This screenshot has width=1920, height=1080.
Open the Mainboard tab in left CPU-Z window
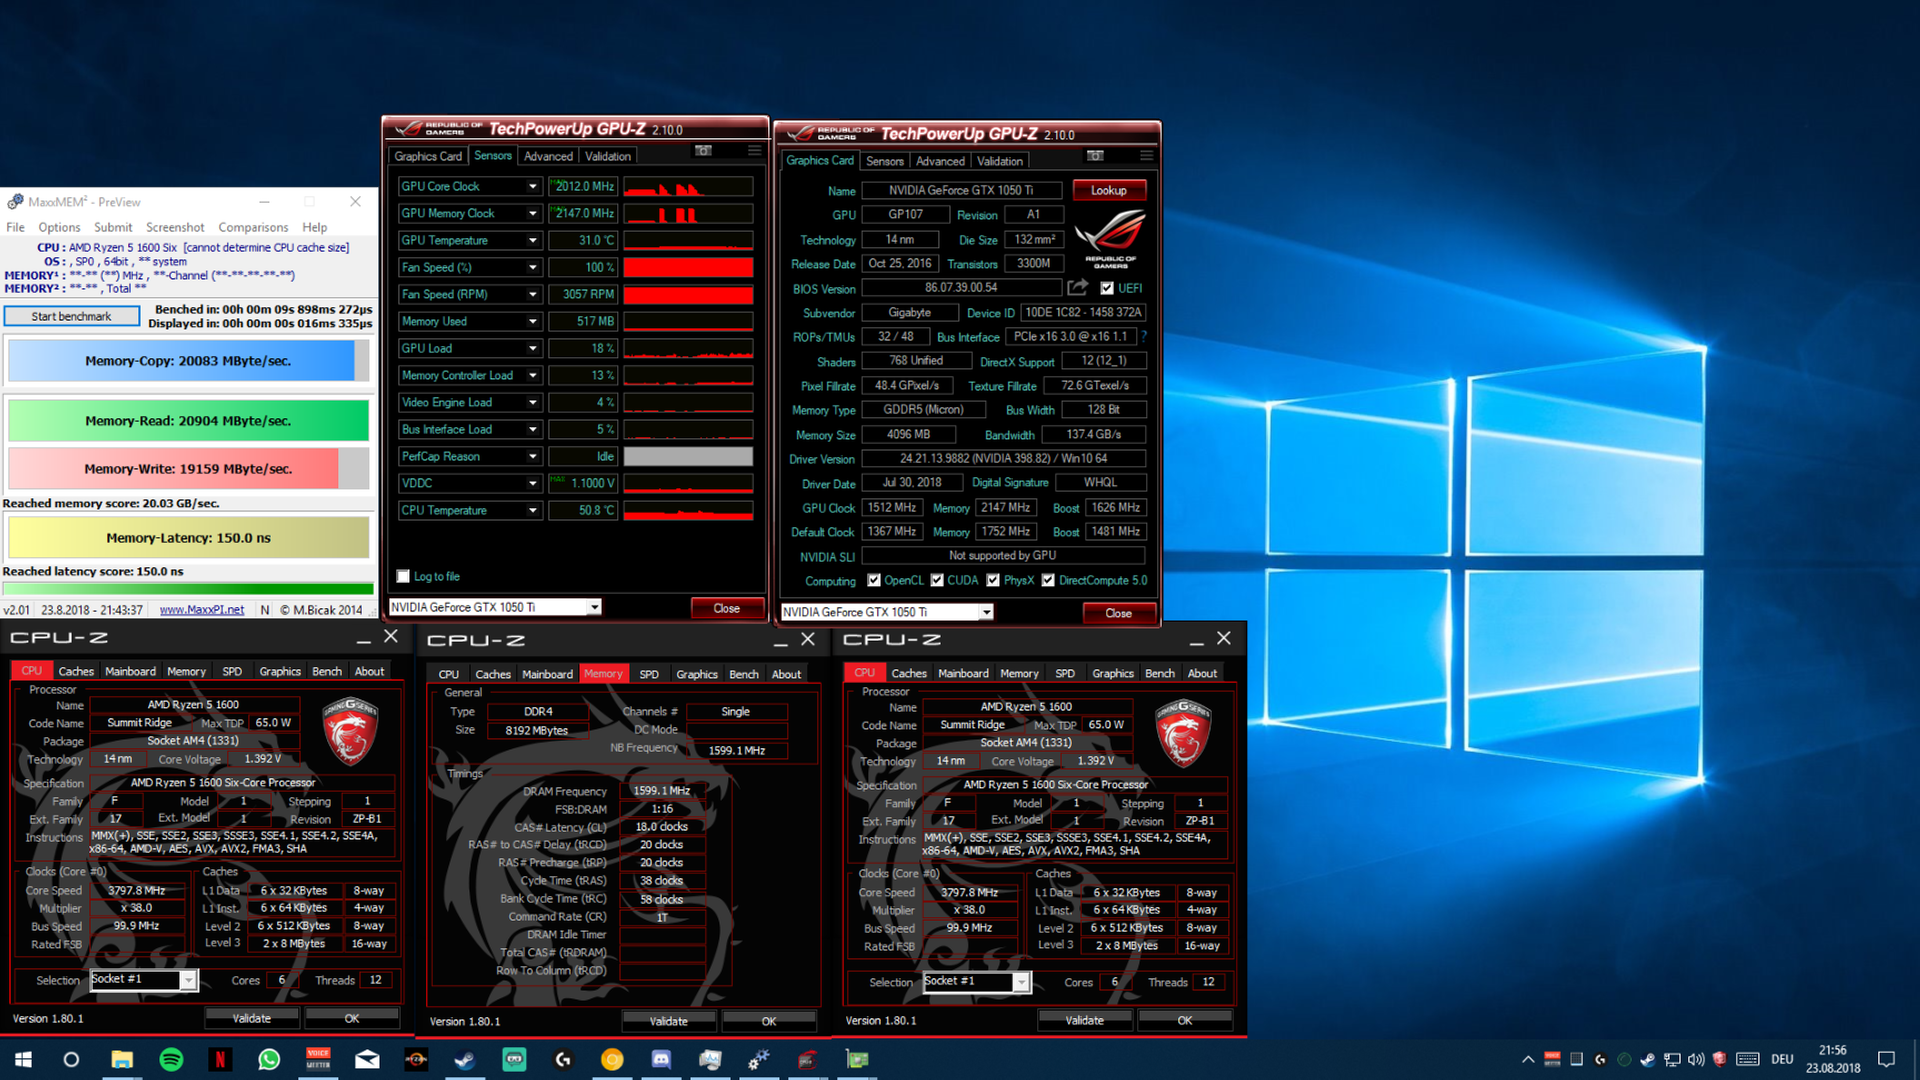coord(130,671)
